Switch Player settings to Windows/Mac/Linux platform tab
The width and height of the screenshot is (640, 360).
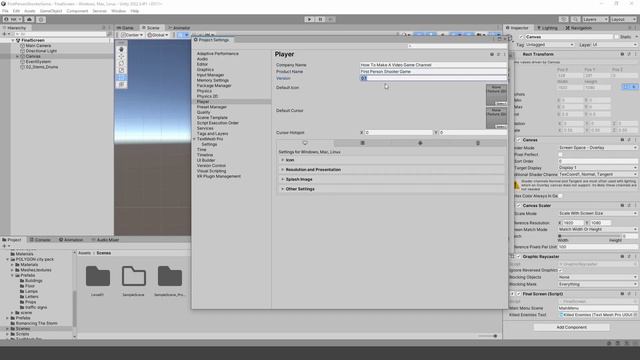305,143
